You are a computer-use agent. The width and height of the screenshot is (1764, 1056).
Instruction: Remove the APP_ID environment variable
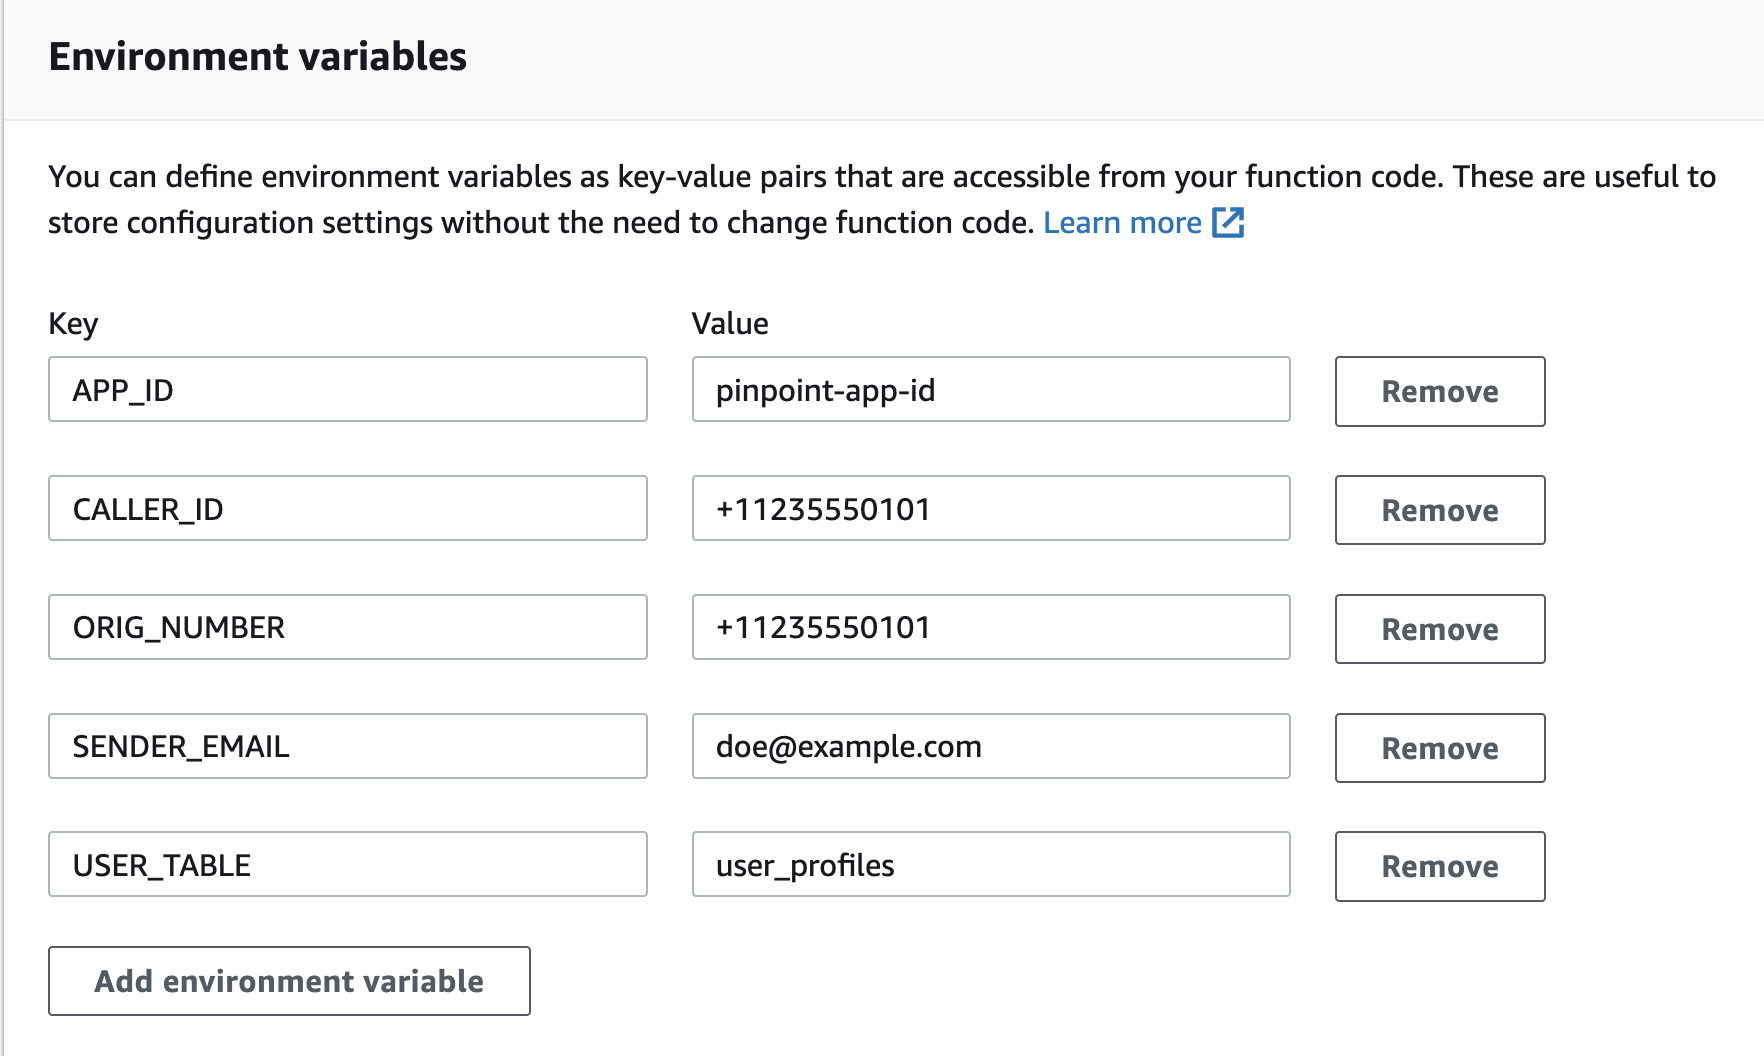(x=1439, y=391)
